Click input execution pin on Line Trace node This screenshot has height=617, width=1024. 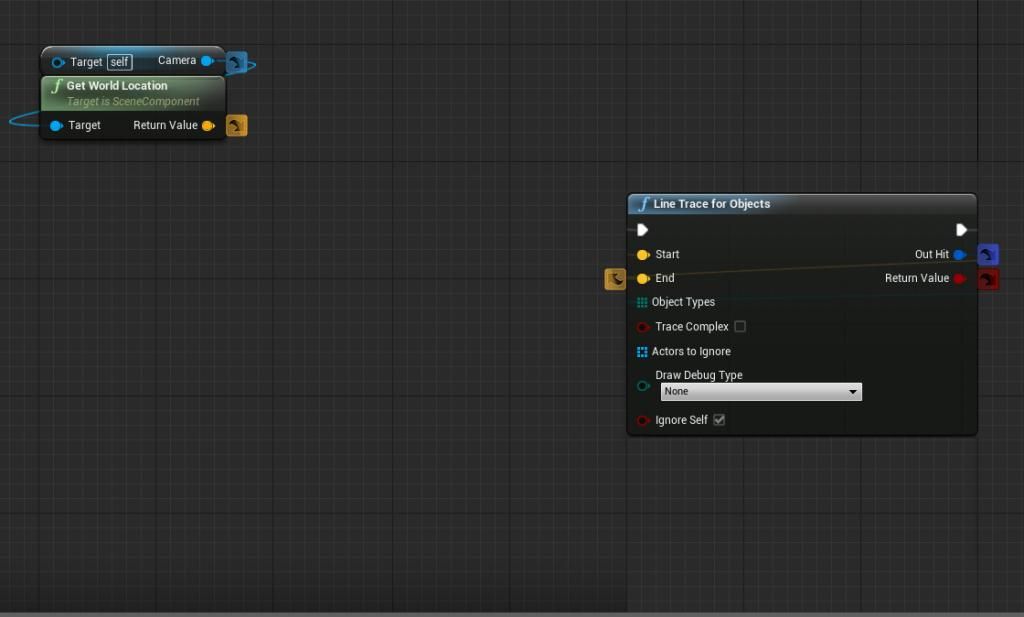[x=642, y=230]
